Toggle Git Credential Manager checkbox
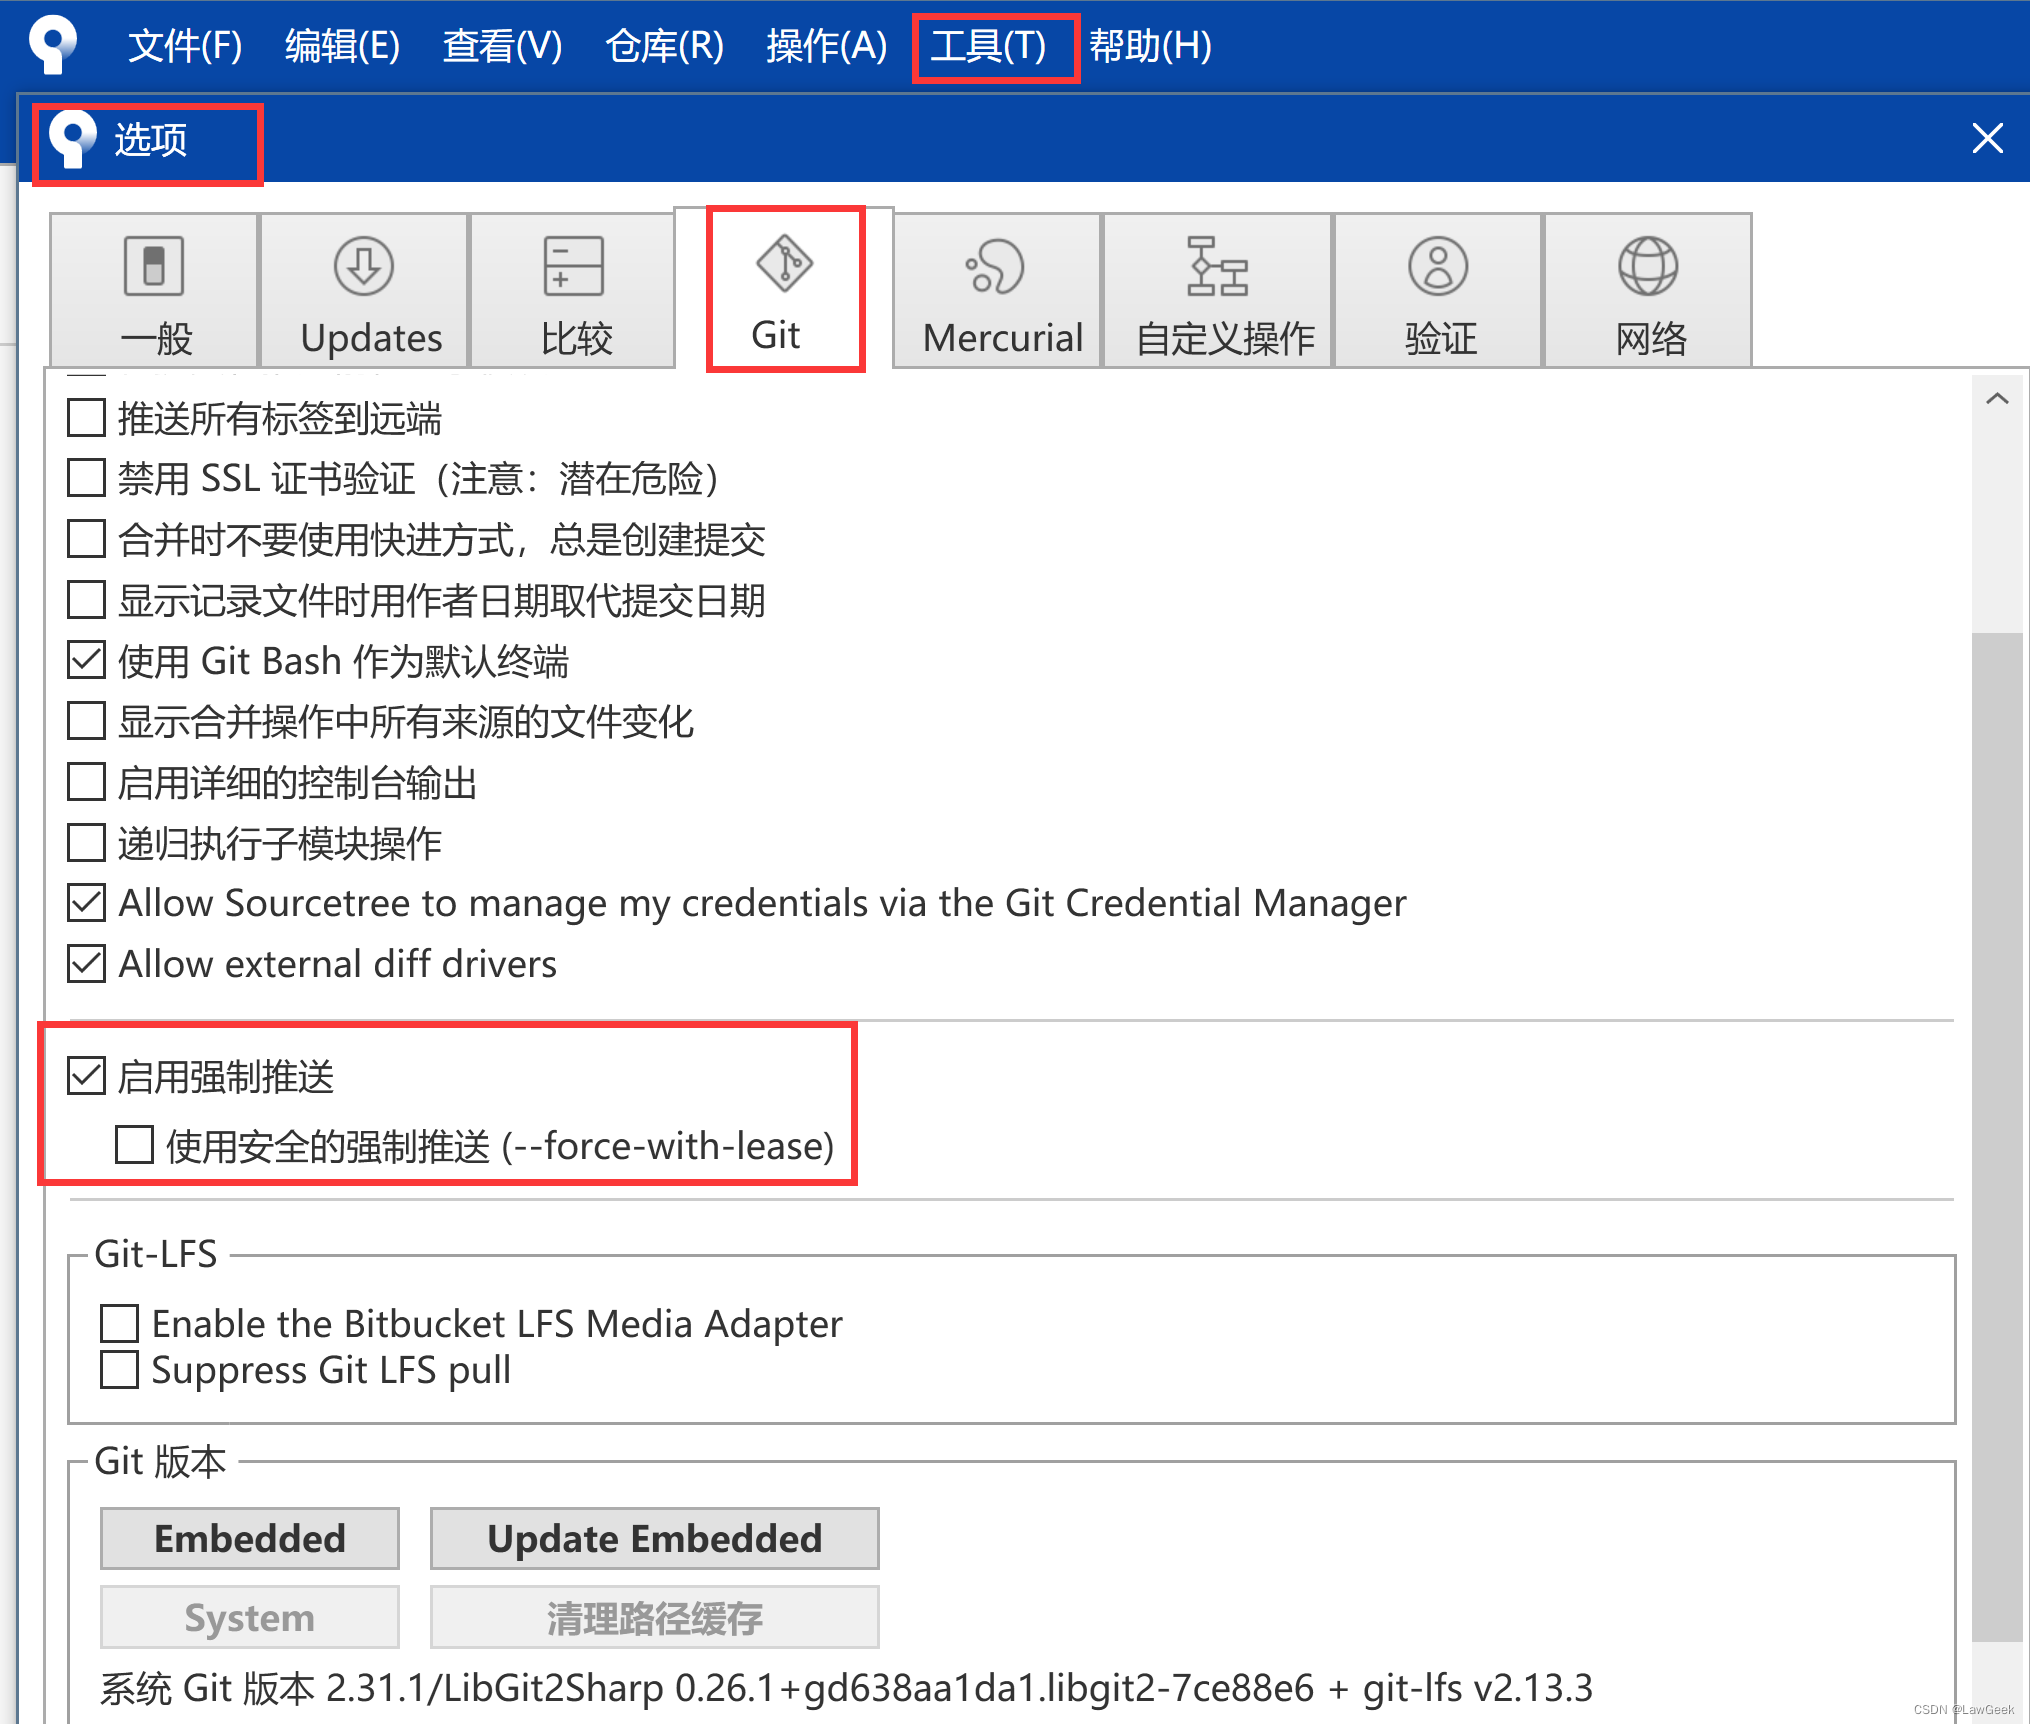 (86, 903)
